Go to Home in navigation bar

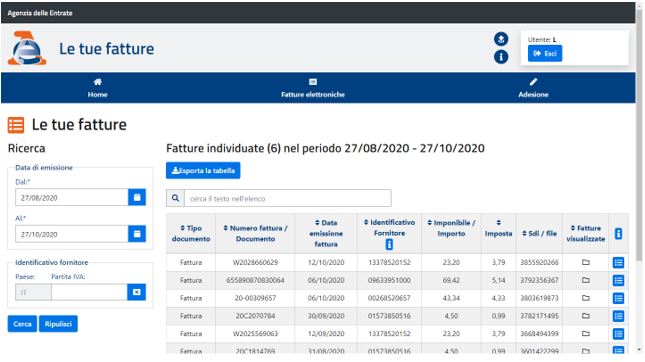(97, 88)
